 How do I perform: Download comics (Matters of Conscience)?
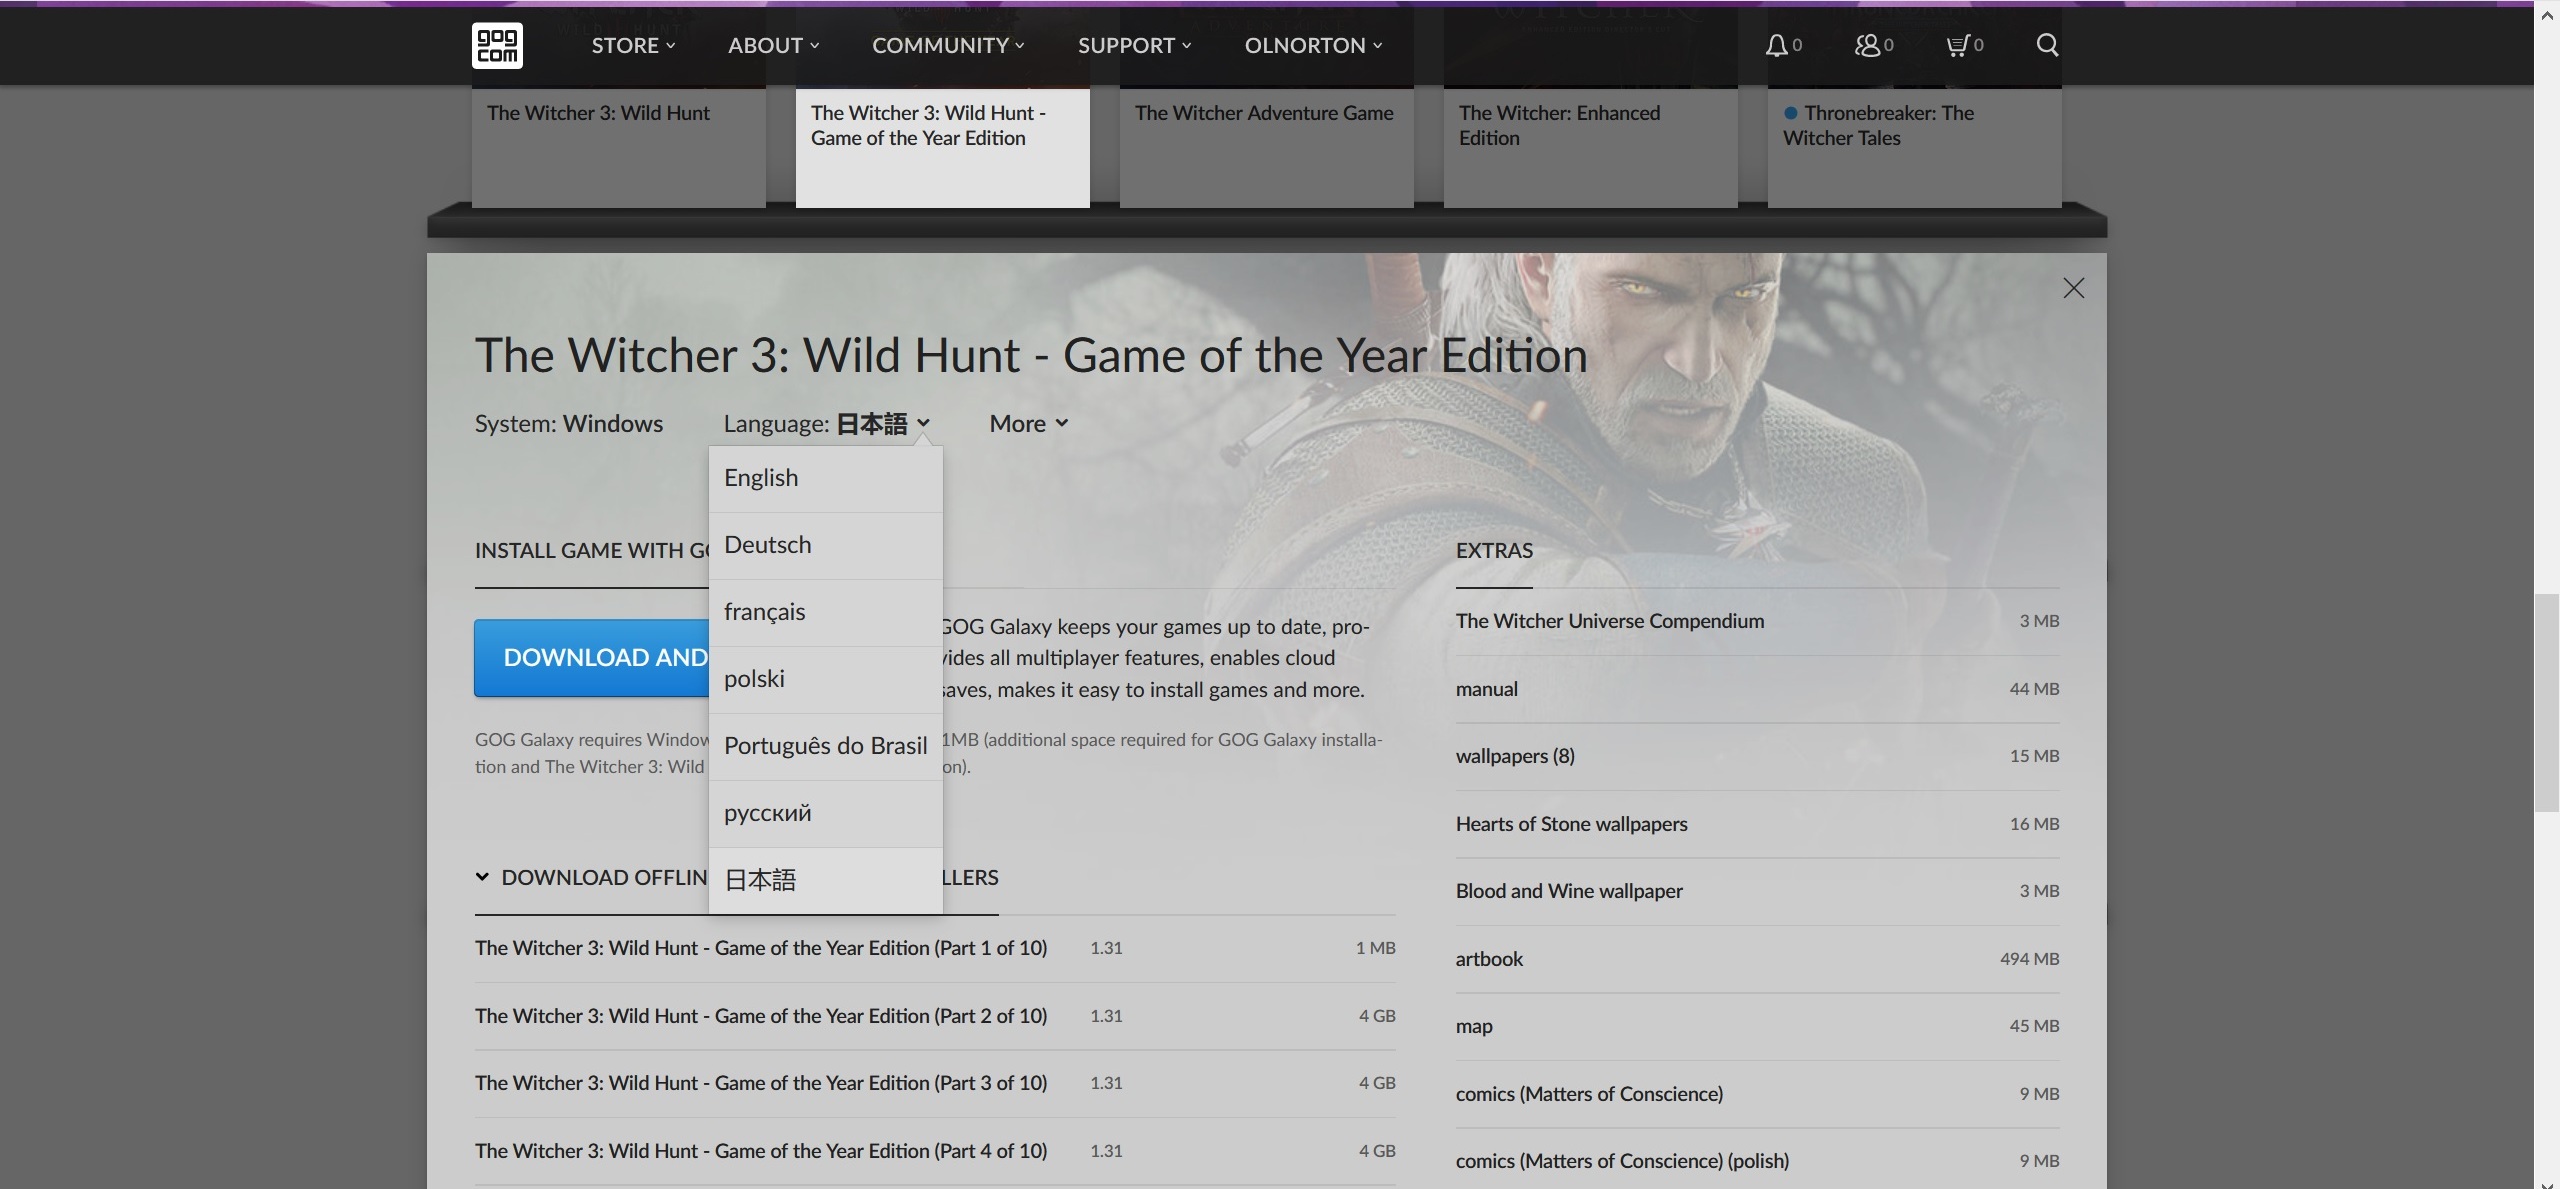[x=1758, y=1094]
